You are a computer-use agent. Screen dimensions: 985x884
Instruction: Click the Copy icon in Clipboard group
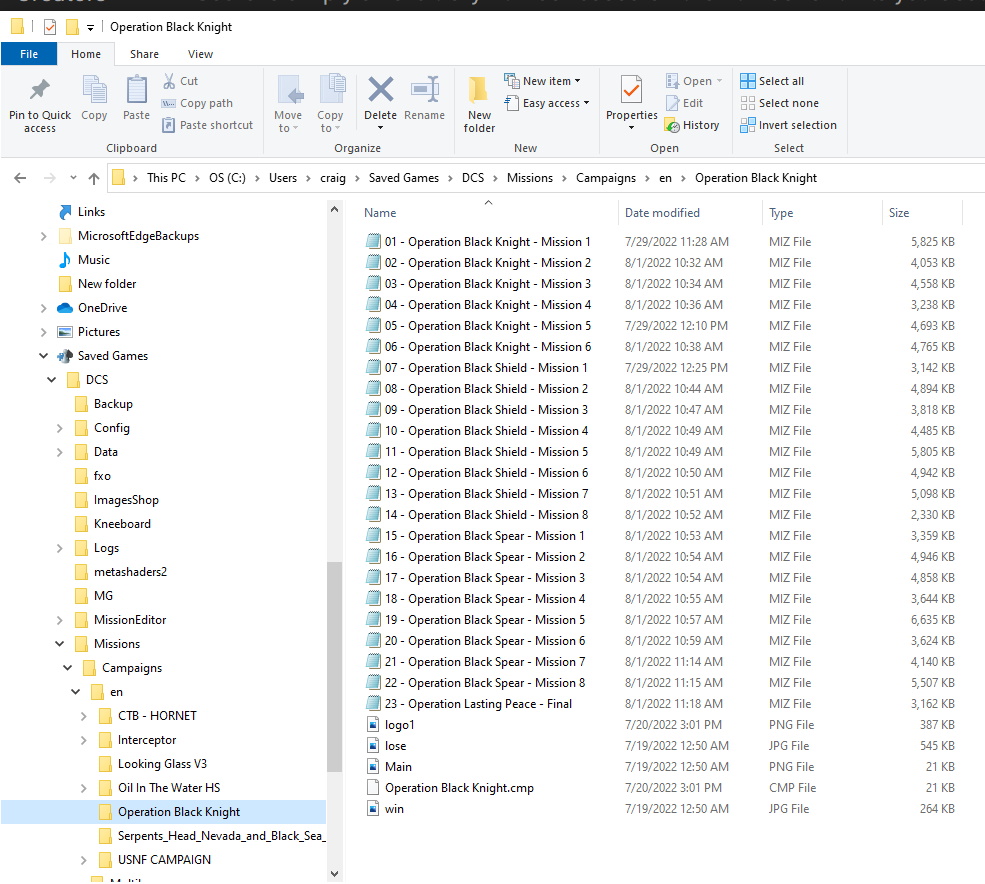pos(94,89)
